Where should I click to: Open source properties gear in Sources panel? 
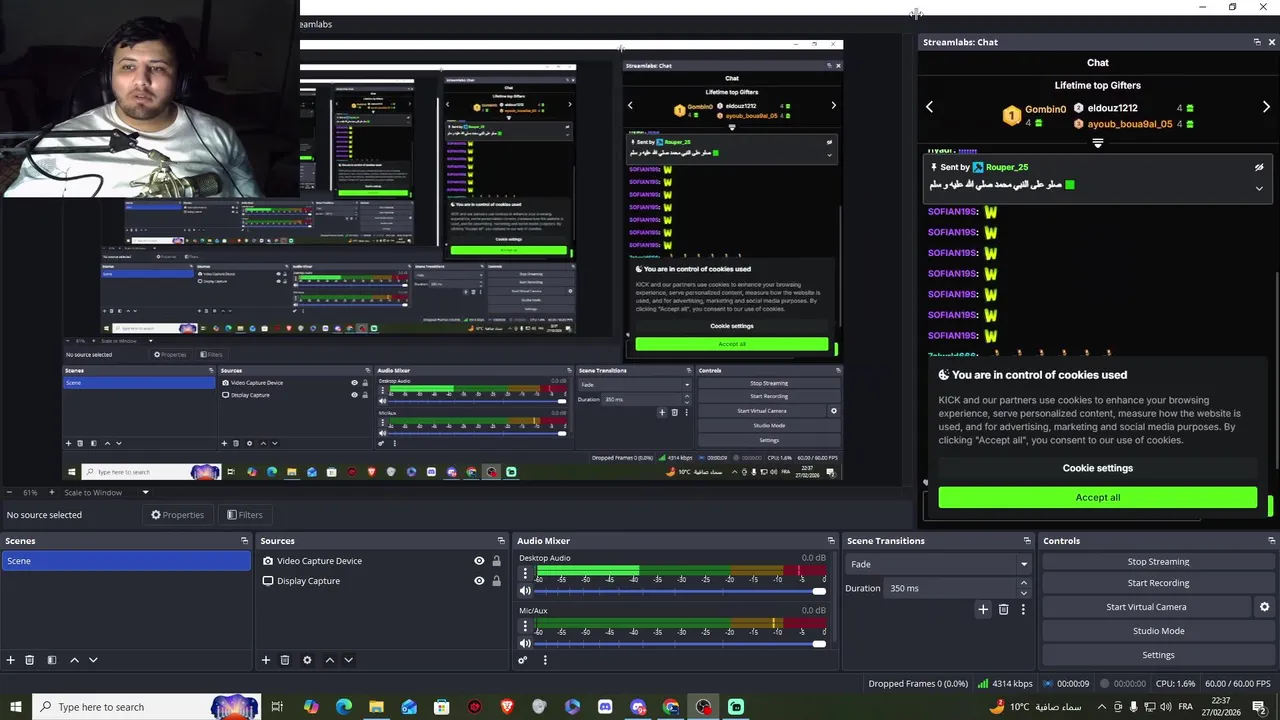[x=307, y=660]
